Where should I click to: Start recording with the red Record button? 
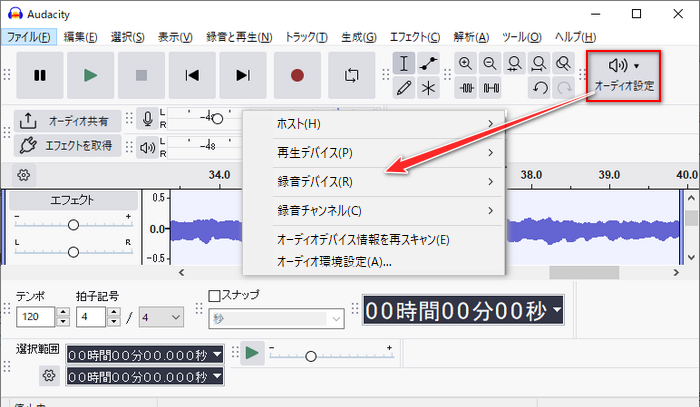coord(297,75)
